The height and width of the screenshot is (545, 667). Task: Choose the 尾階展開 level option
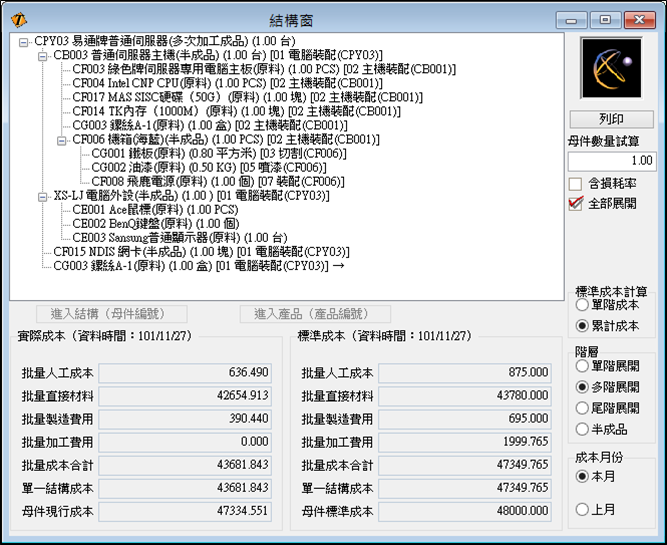coord(582,408)
